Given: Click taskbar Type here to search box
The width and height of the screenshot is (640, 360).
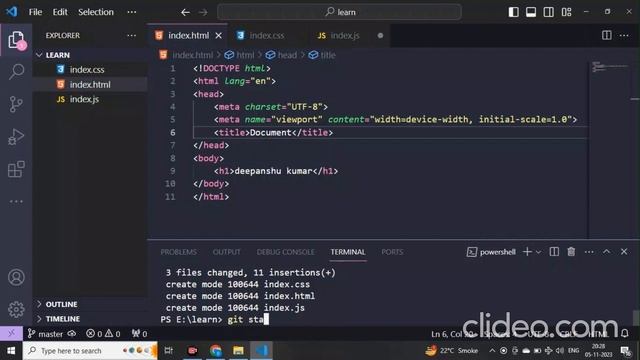Looking at the screenshot, I should pos(90,351).
